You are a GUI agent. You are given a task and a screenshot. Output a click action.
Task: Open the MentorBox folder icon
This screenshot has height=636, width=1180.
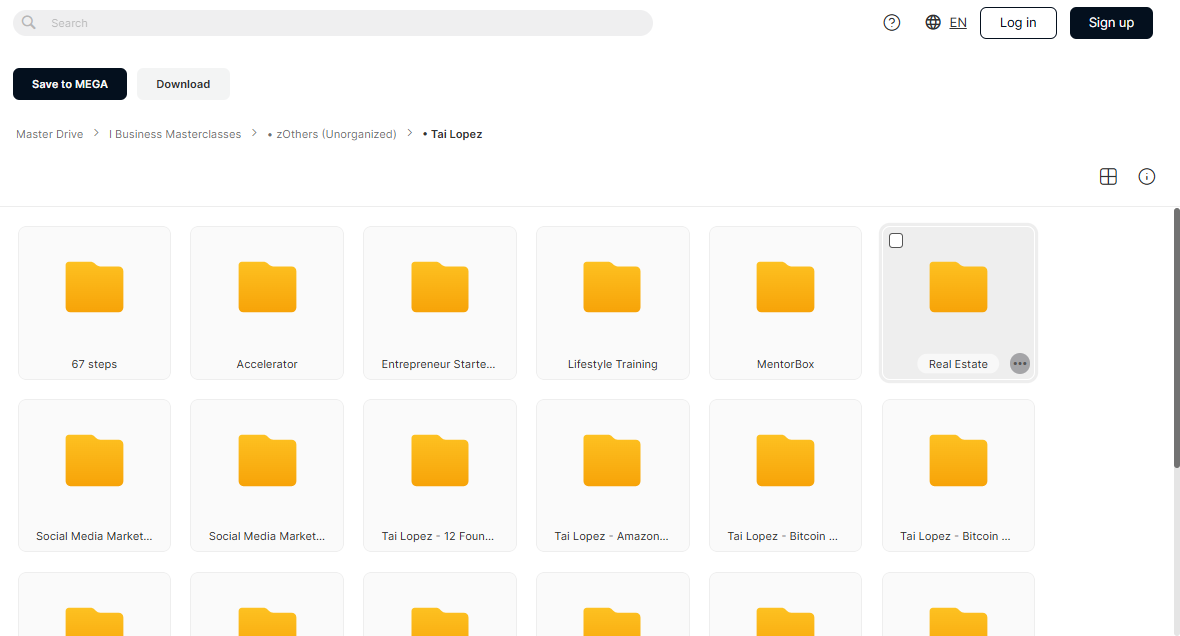pyautogui.click(x=786, y=287)
